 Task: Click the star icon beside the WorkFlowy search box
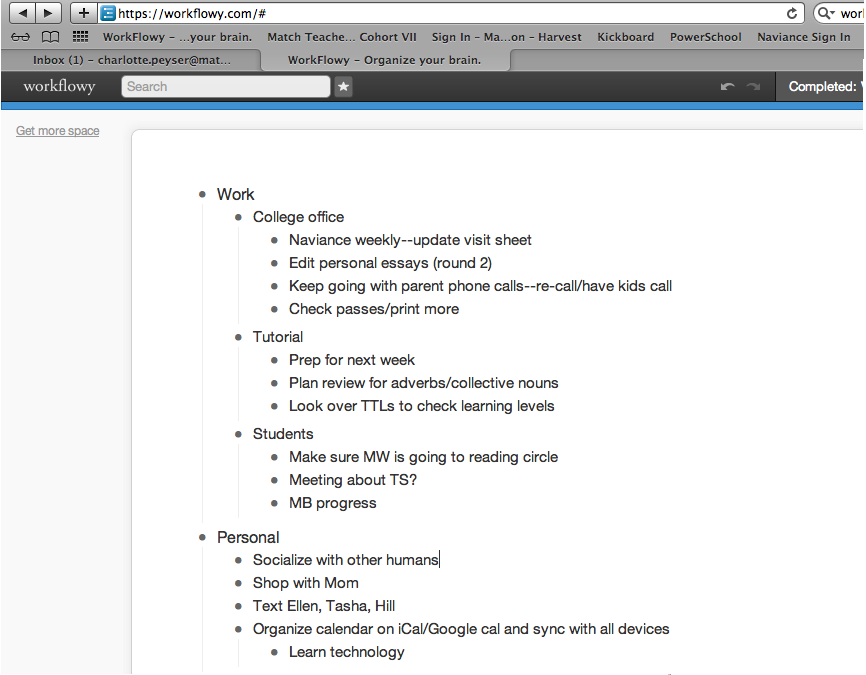coord(344,87)
